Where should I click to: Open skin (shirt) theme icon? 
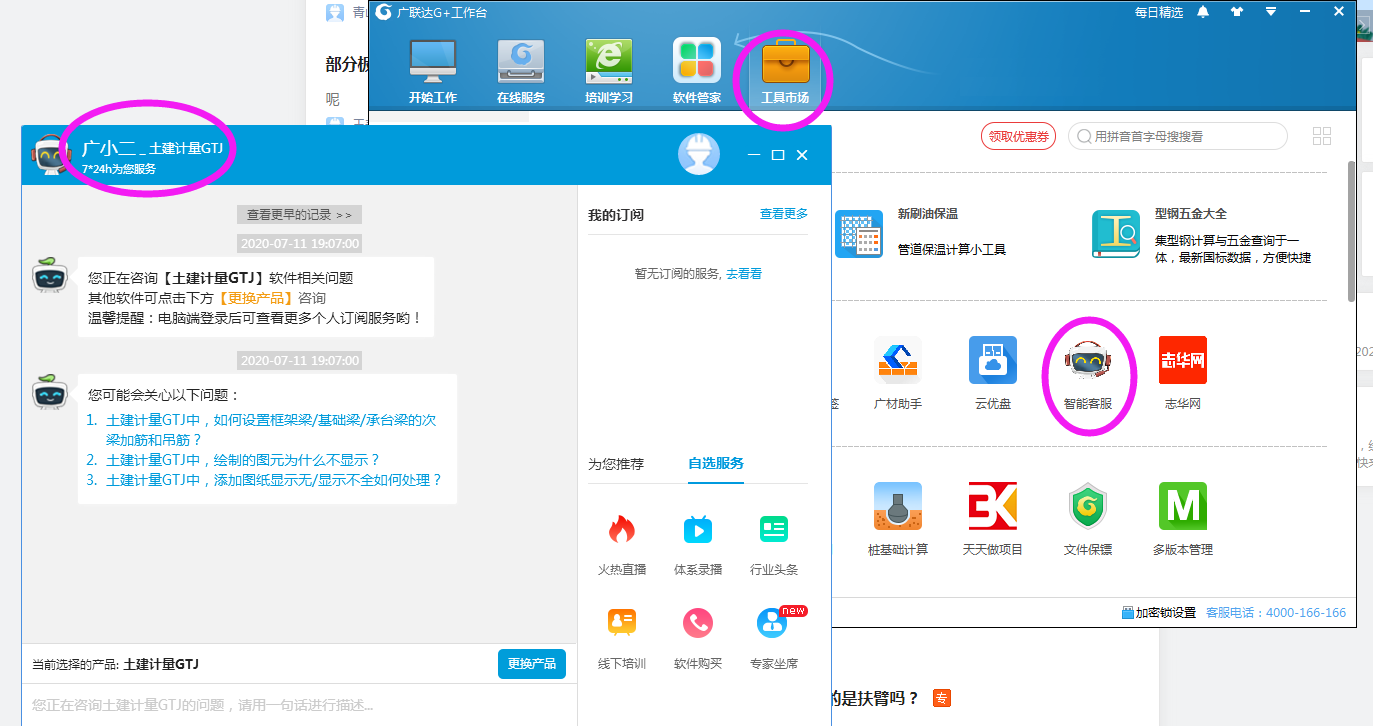tap(1237, 12)
